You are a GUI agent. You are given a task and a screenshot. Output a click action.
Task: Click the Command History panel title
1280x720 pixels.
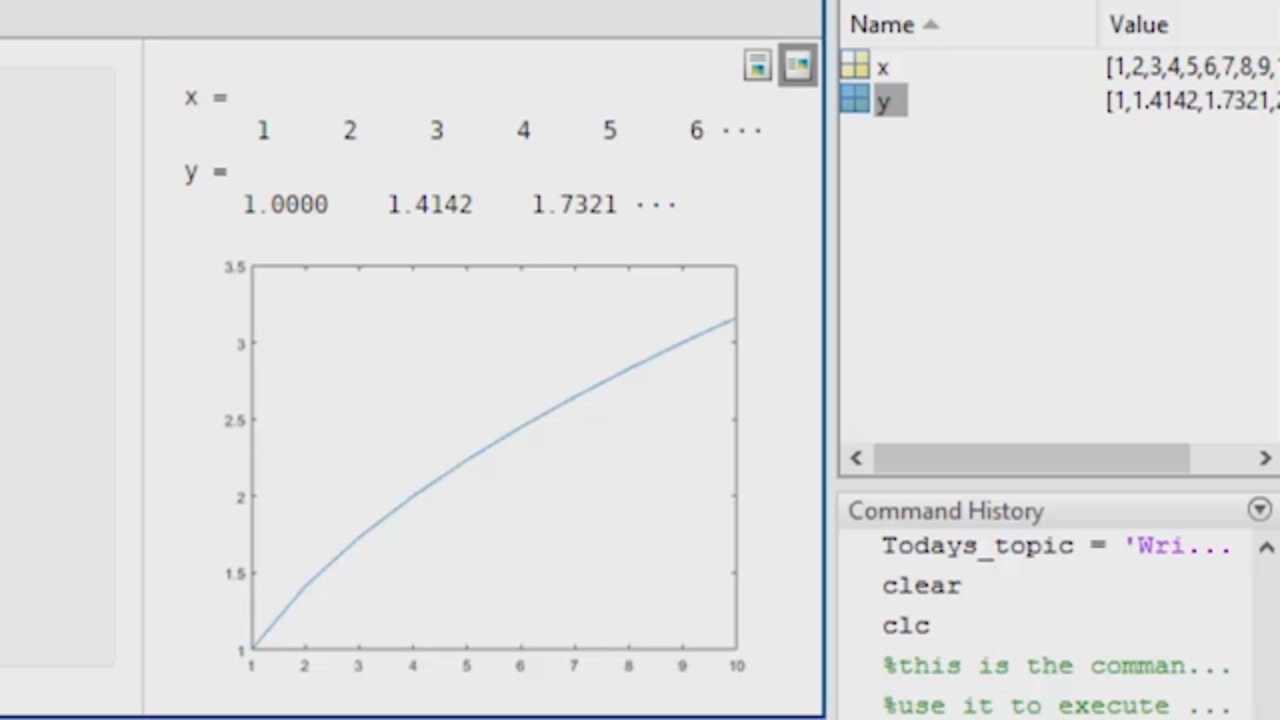[x=945, y=511]
